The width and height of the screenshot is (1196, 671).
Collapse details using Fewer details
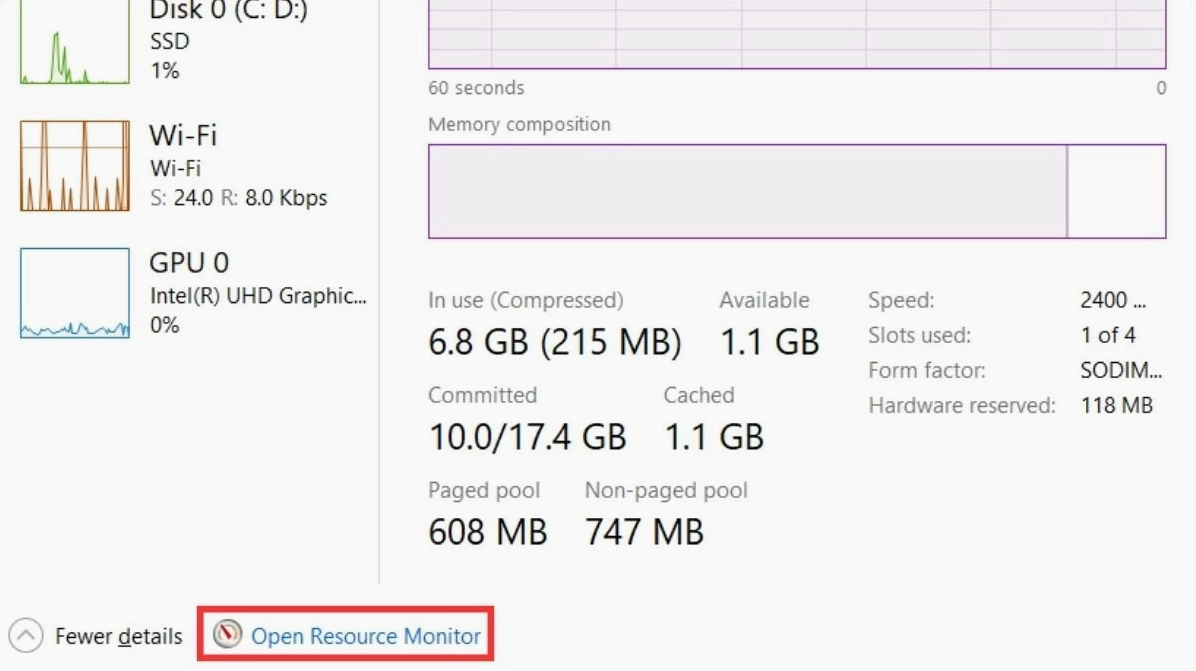(x=122, y=636)
